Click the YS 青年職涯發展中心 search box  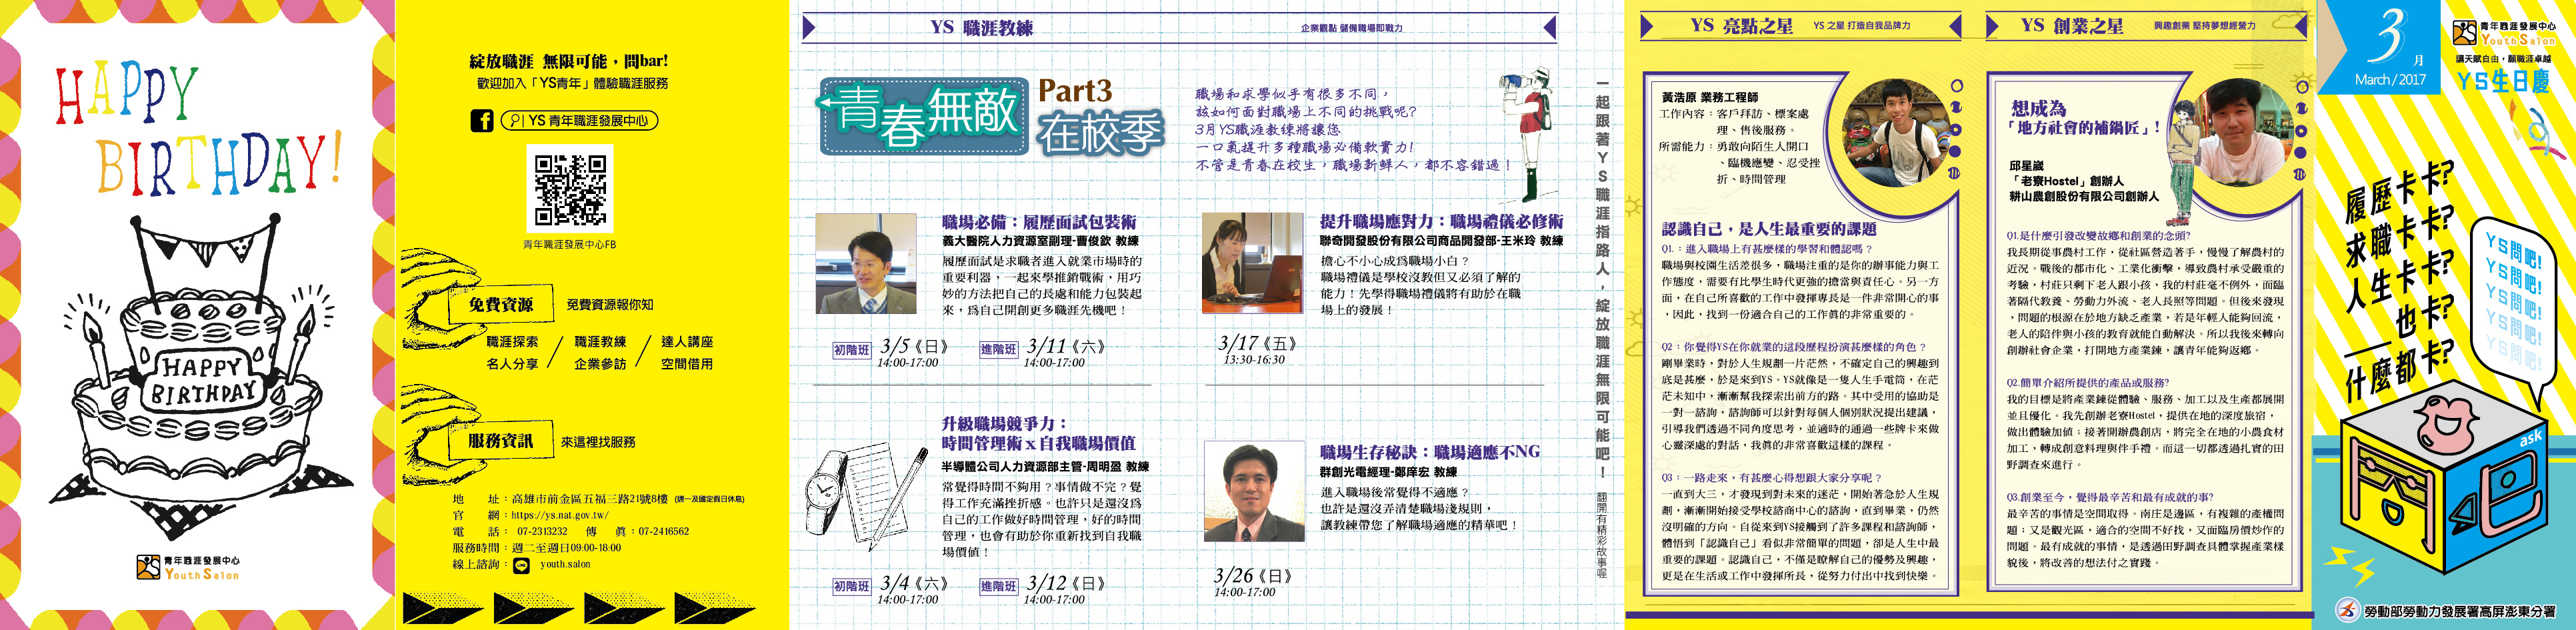[579, 121]
